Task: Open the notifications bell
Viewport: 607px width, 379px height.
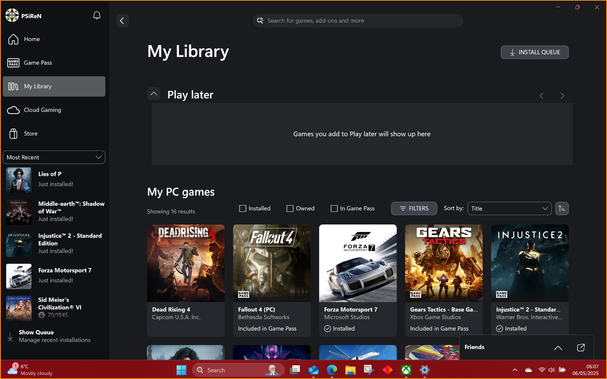Action: [x=97, y=15]
